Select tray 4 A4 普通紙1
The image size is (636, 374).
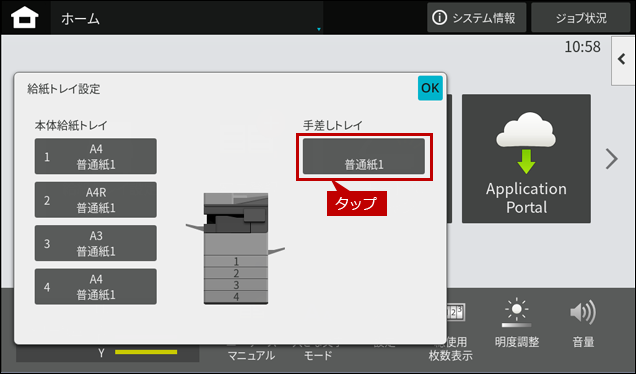[x=96, y=286]
